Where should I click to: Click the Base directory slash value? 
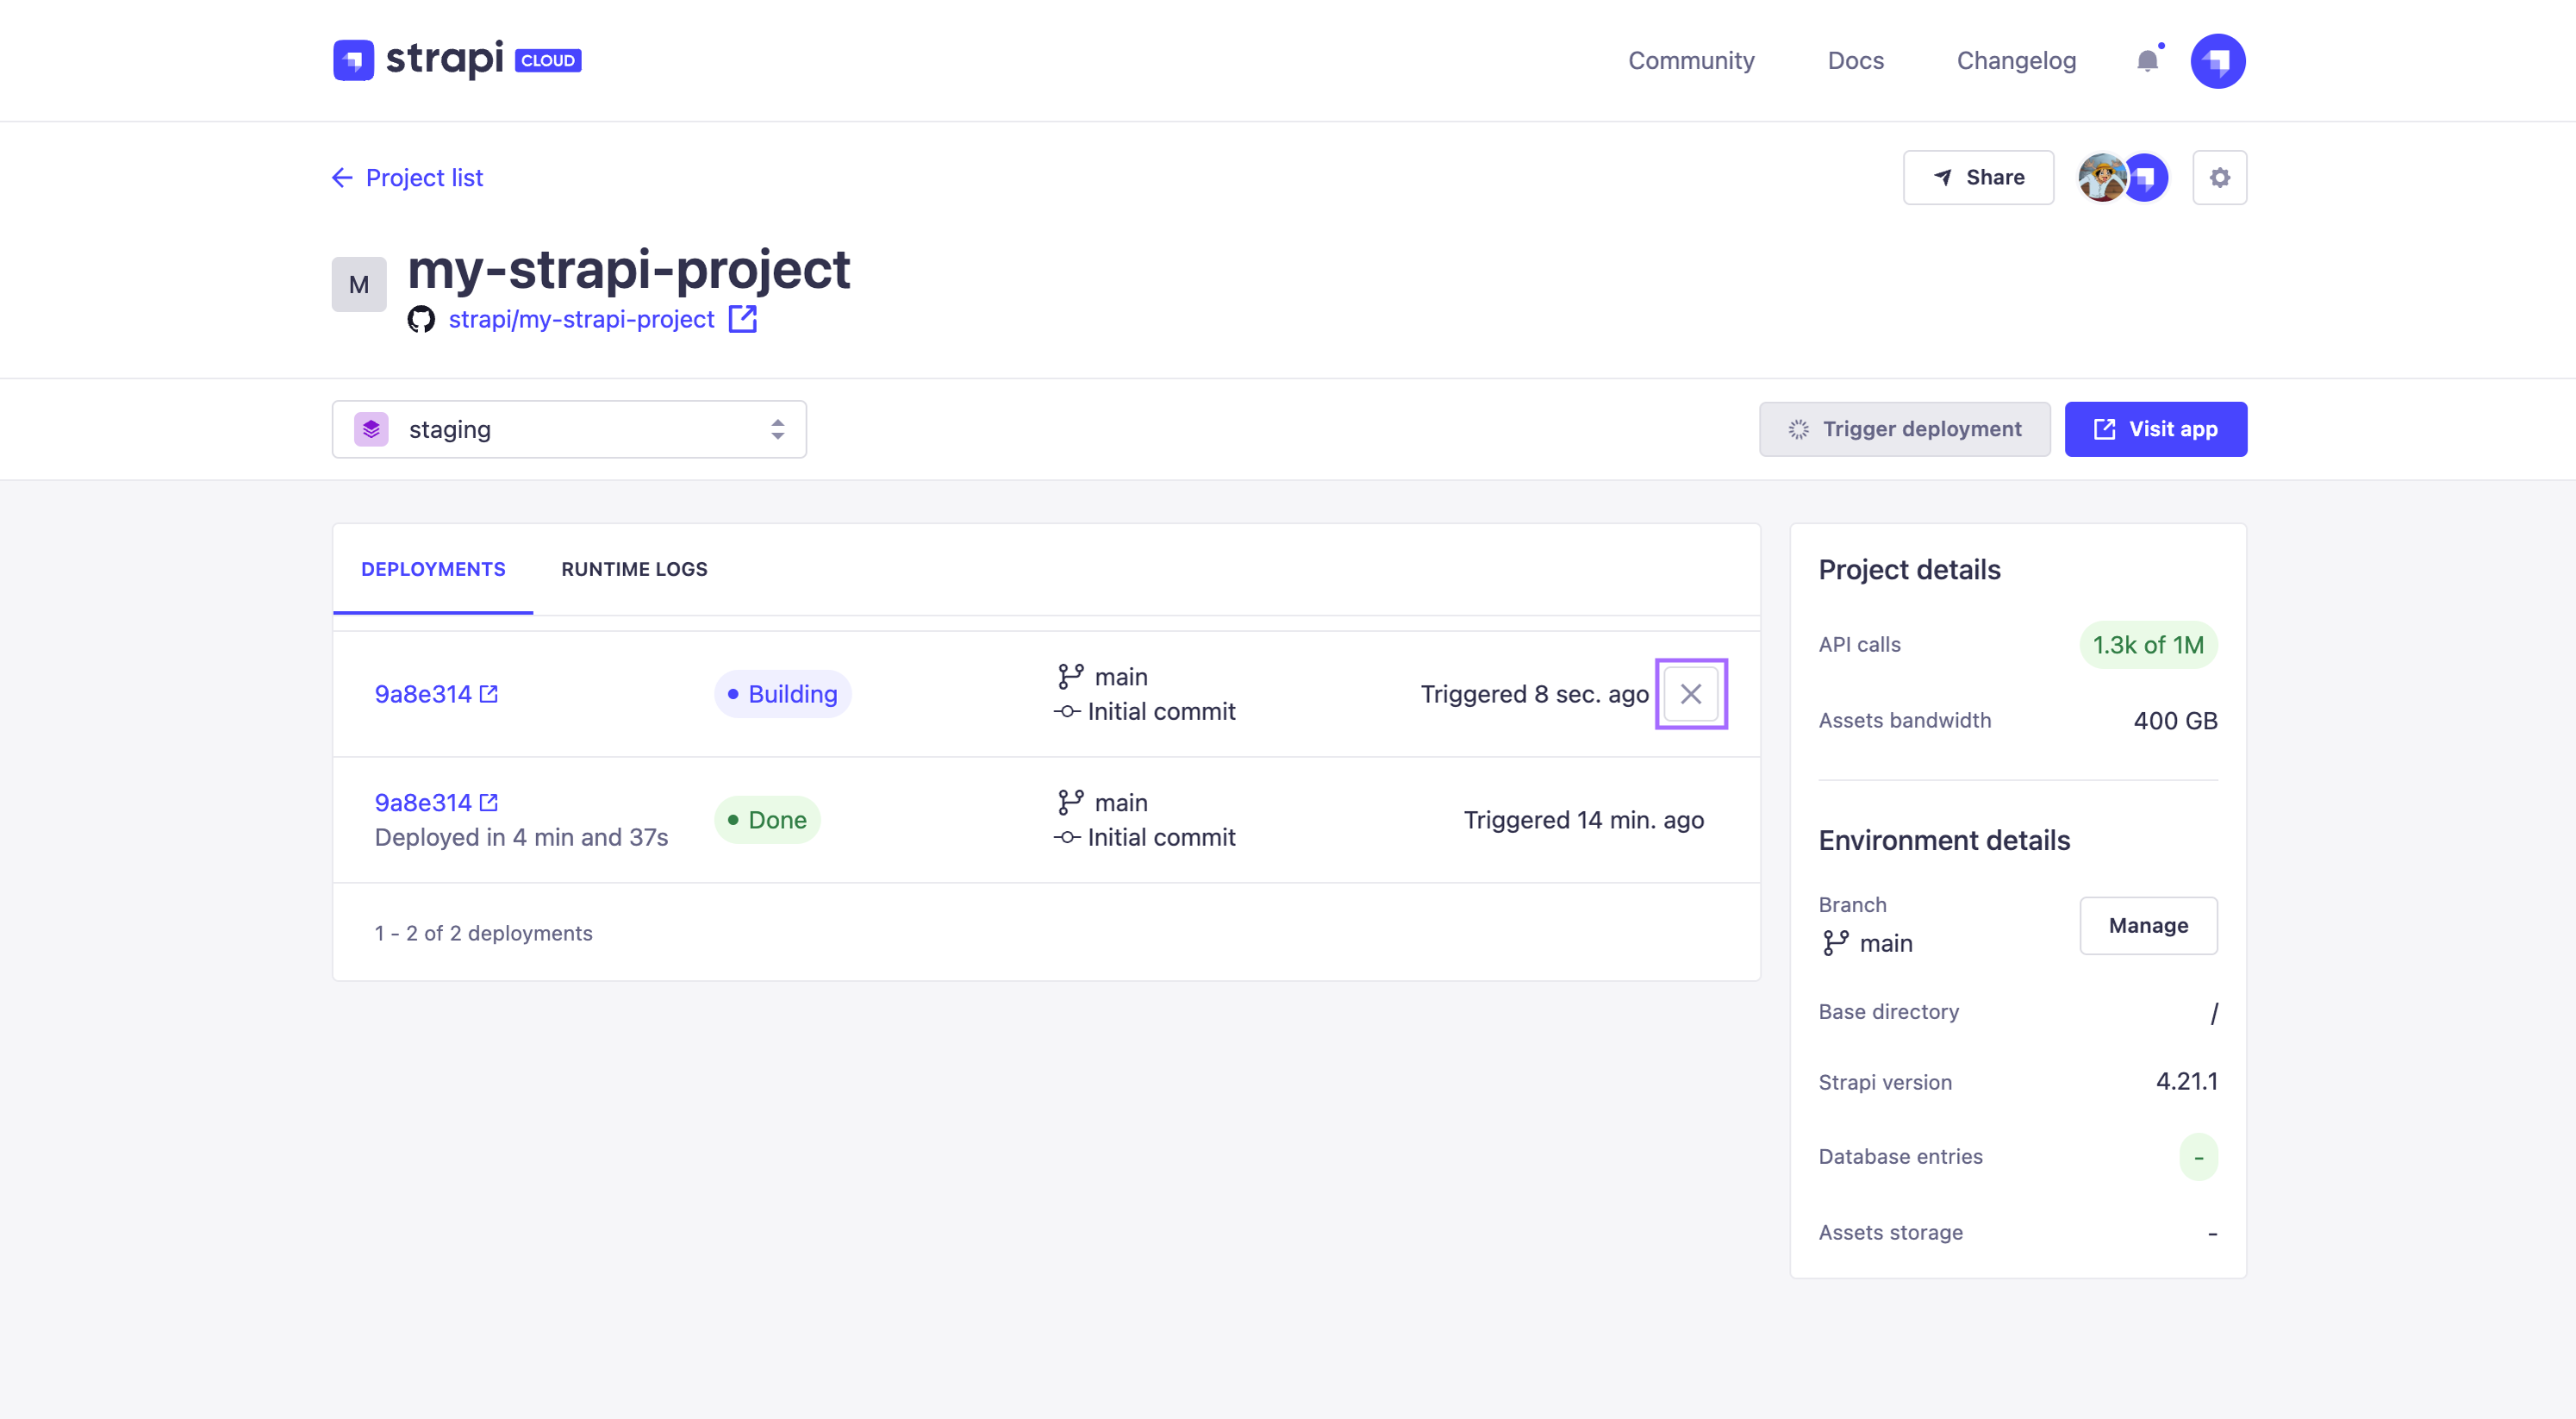[x=2213, y=1013]
